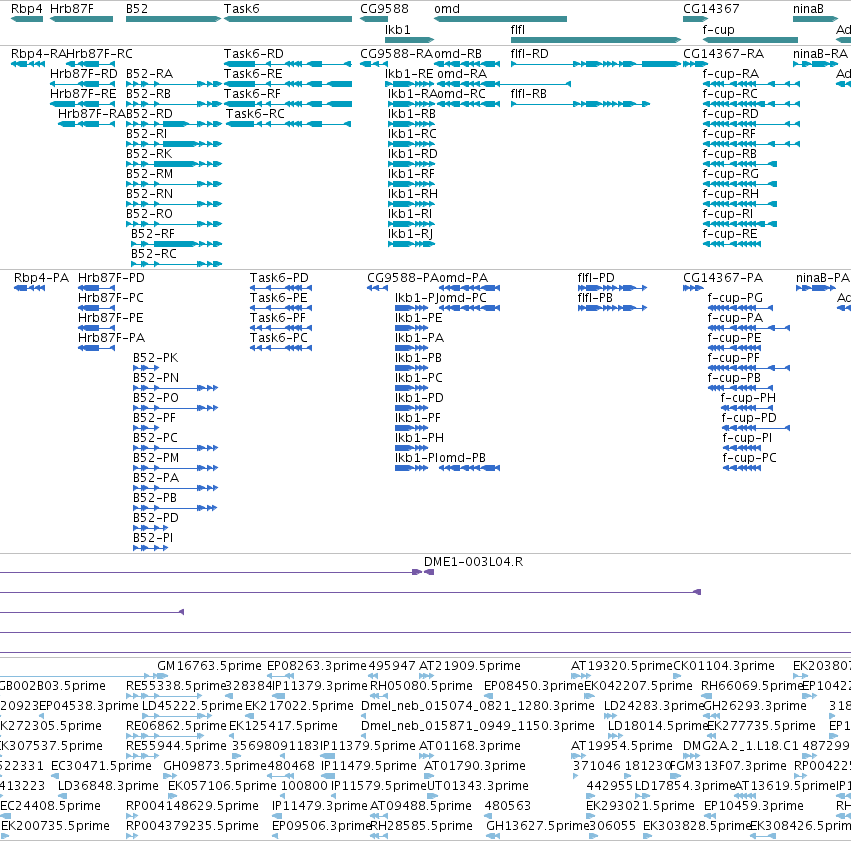This screenshot has width=851, height=841.
Task: Click EST label AT09488.5prime
Action: [x=421, y=807]
